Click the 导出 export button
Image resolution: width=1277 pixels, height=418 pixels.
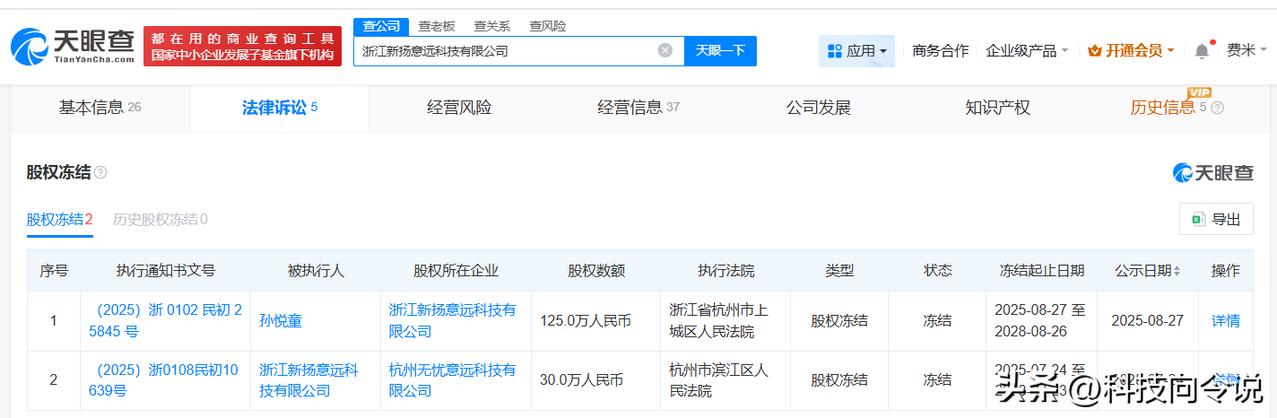point(1216,219)
